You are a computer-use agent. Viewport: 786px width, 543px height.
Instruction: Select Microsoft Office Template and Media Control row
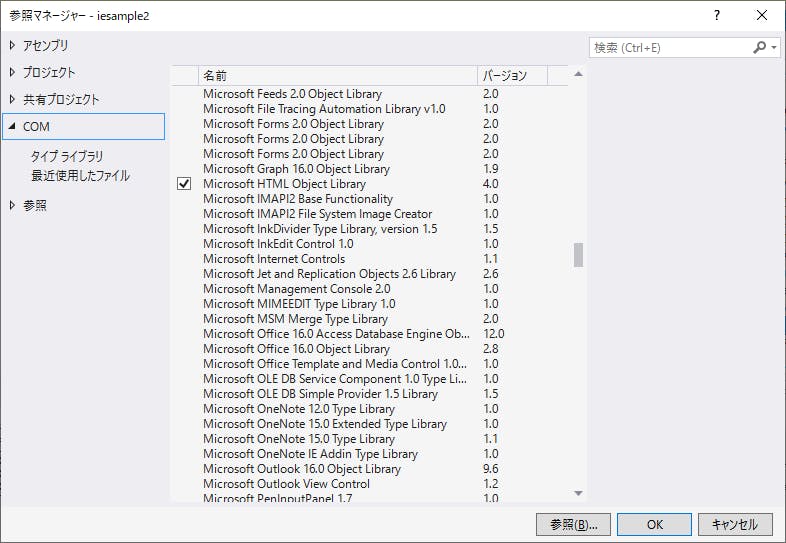(x=369, y=364)
